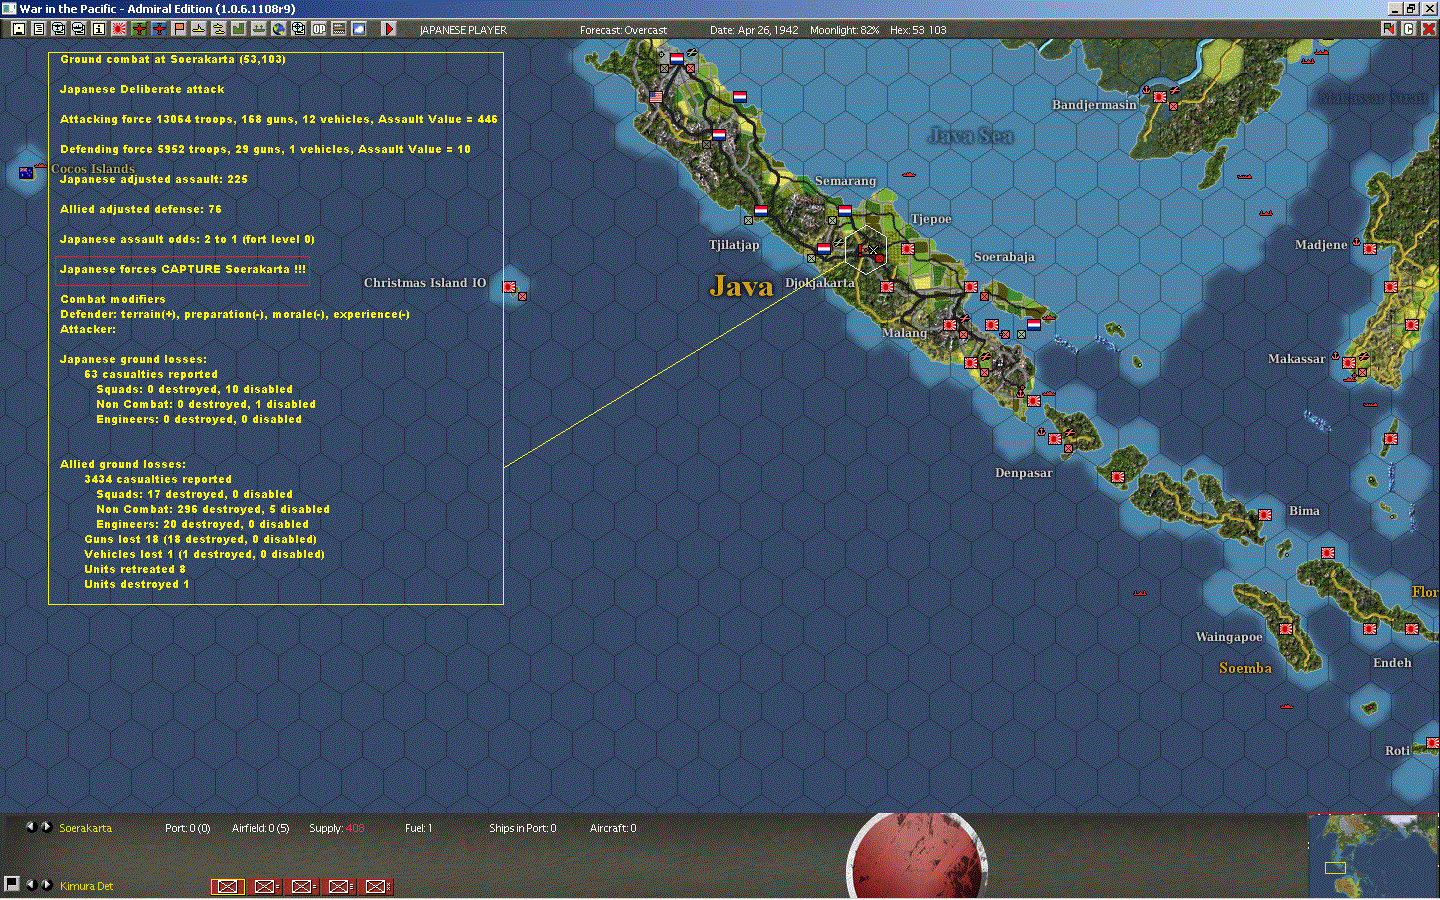
Task: Click the 'Endeh' city label
Action: (x=1392, y=663)
